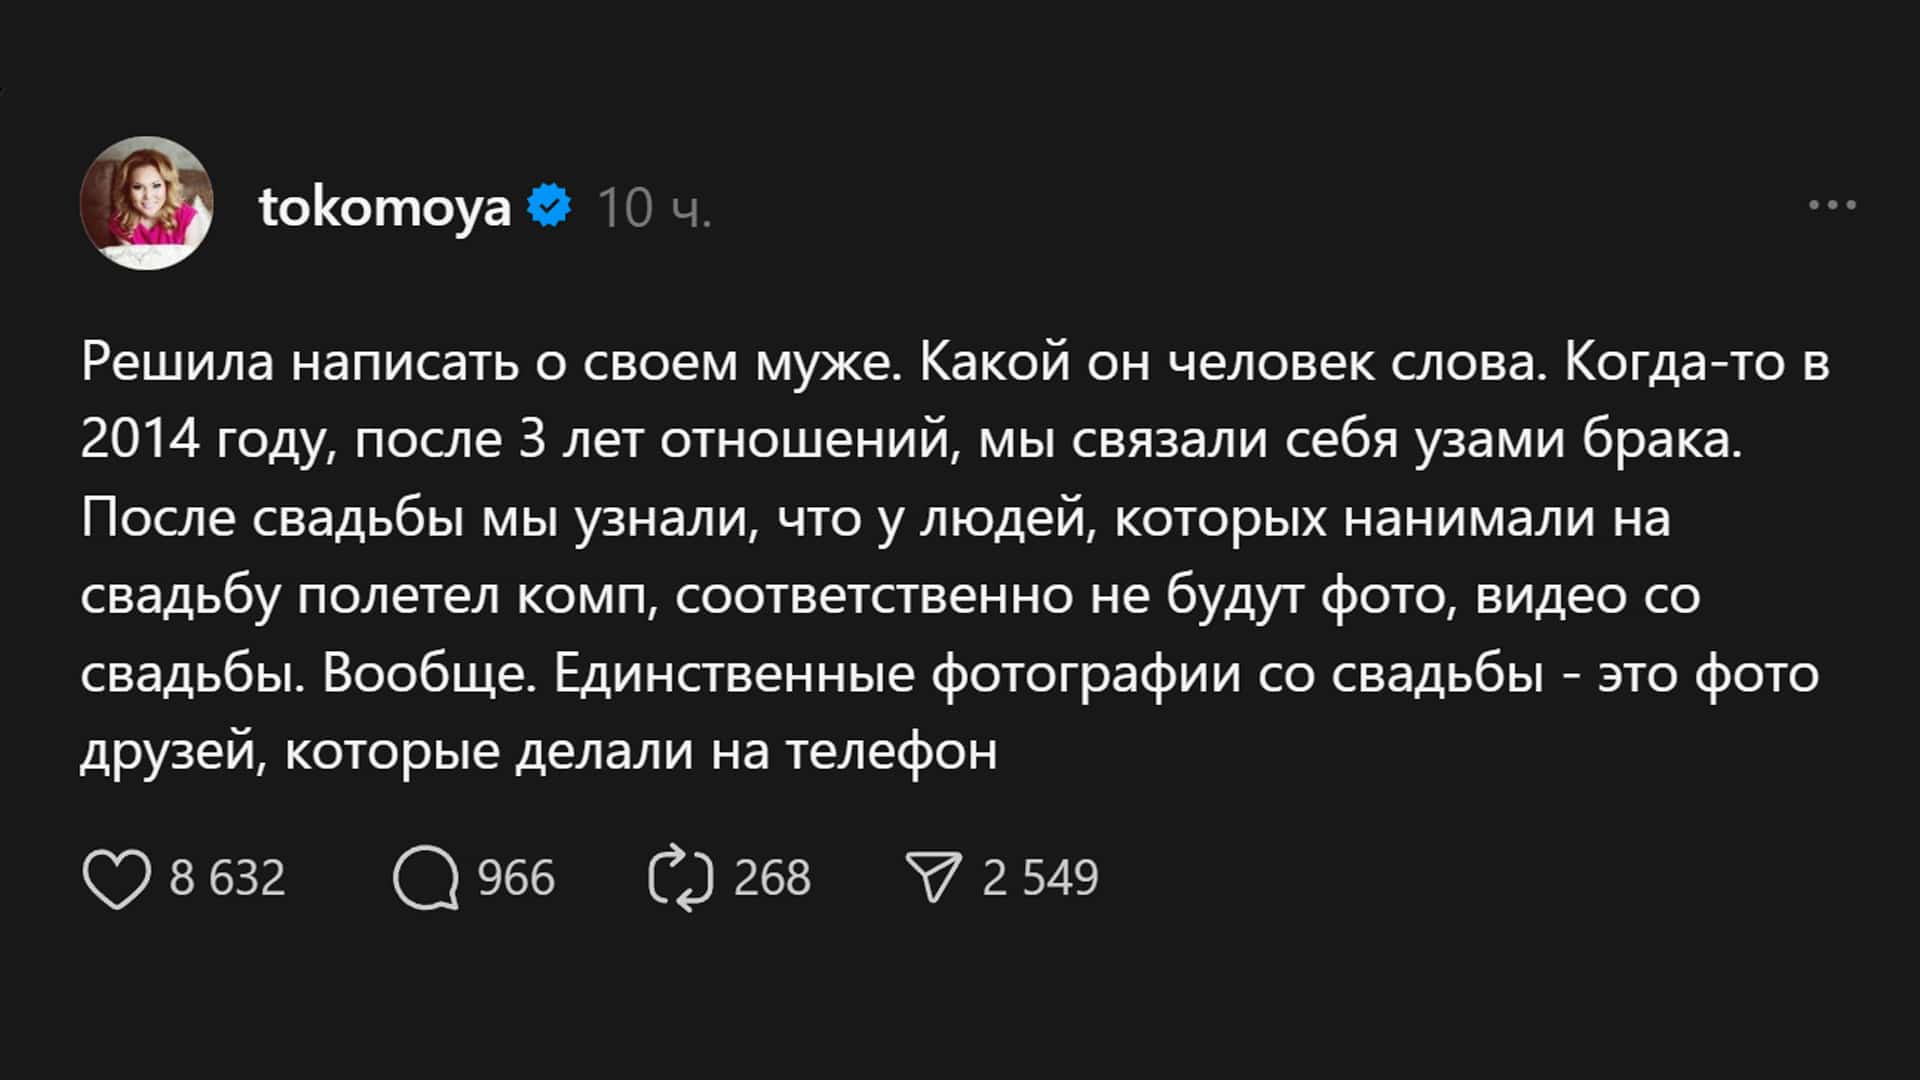Repost using the circular arrows icon
This screenshot has width=1920, height=1080.
click(681, 878)
